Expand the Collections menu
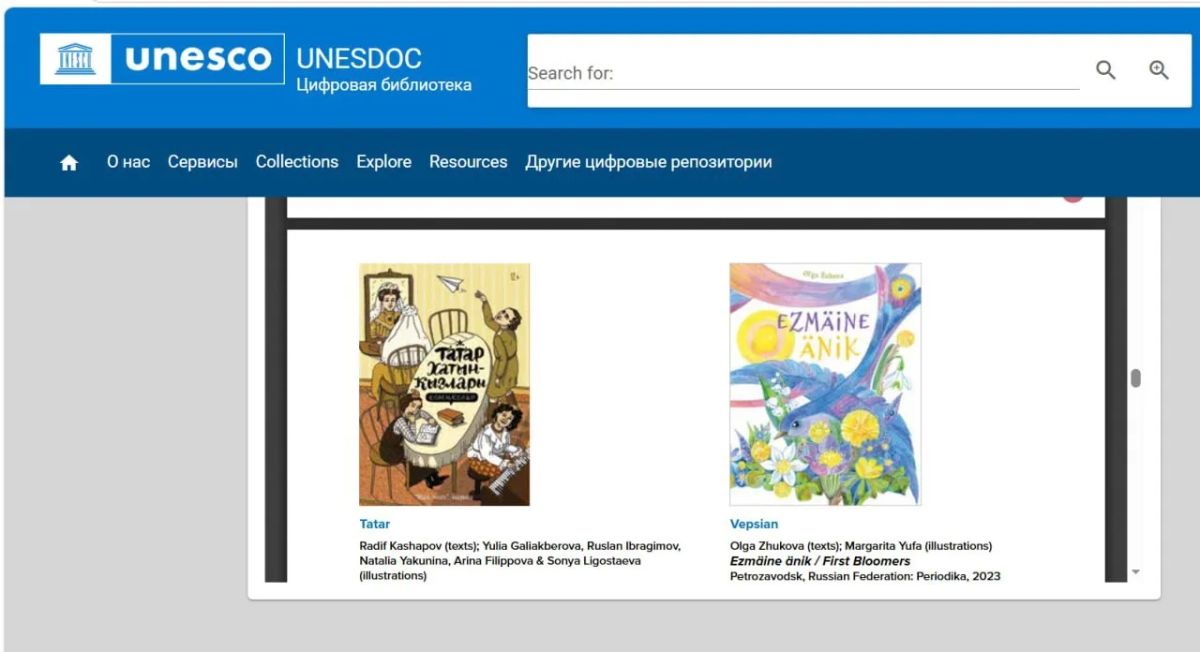Screen dimensions: 1200x652 click(297, 162)
